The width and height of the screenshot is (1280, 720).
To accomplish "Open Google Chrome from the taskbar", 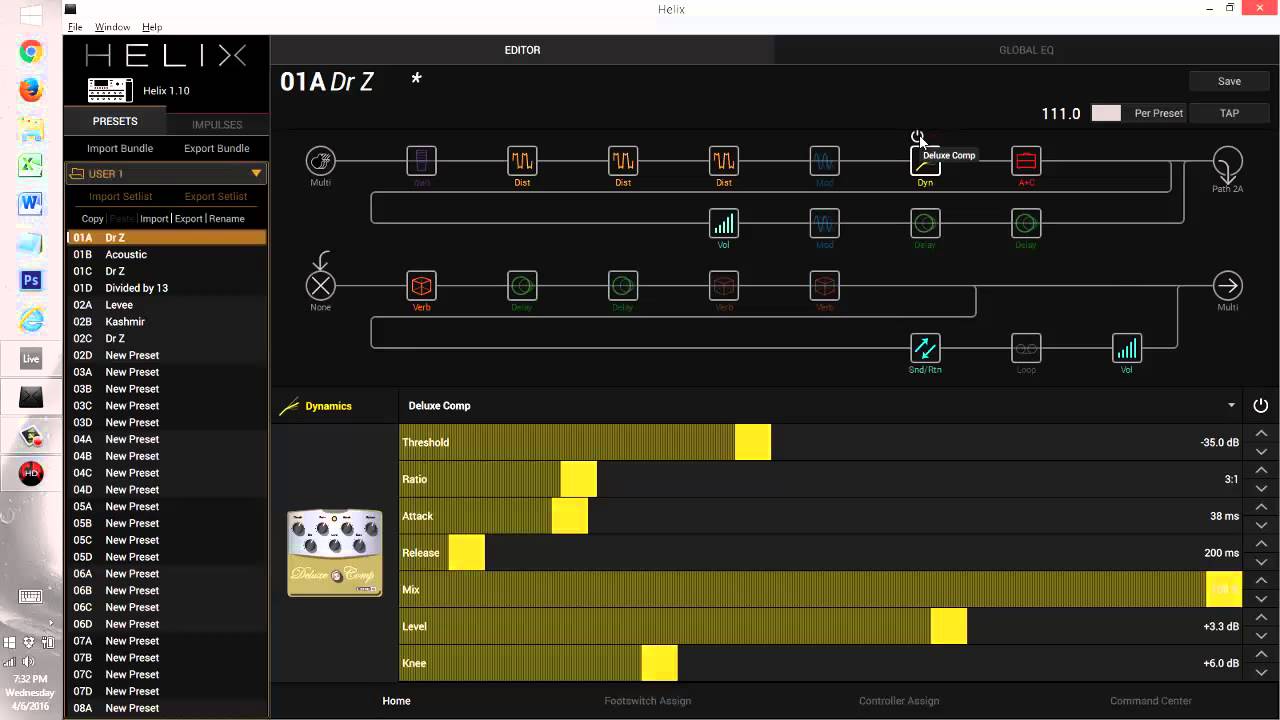I will pyautogui.click(x=31, y=52).
